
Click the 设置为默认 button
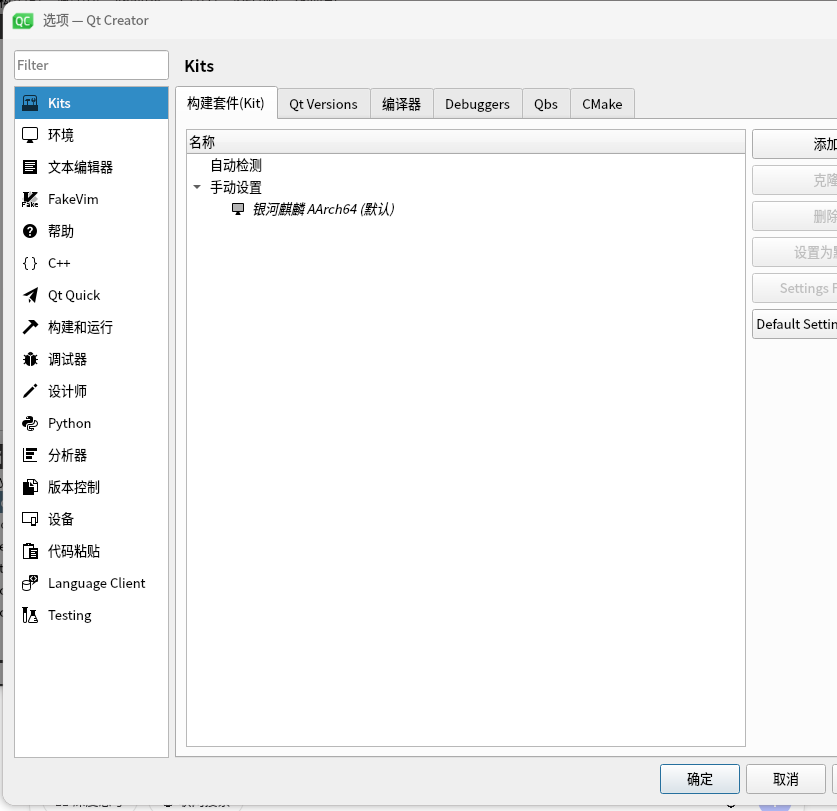point(795,252)
